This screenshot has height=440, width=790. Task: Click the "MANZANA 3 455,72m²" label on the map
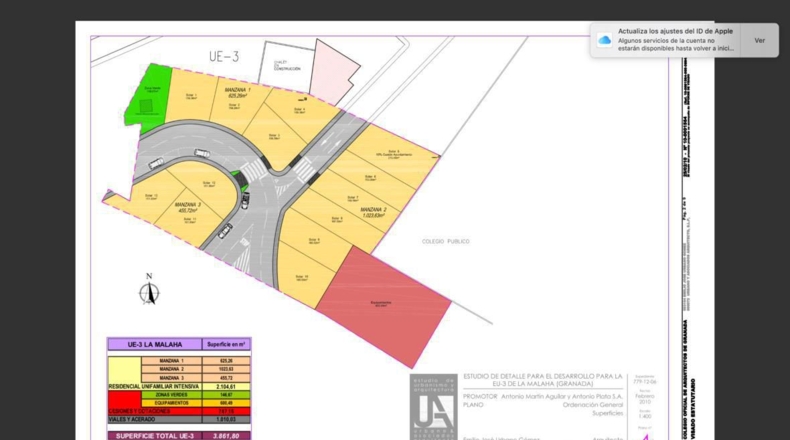[x=187, y=208]
